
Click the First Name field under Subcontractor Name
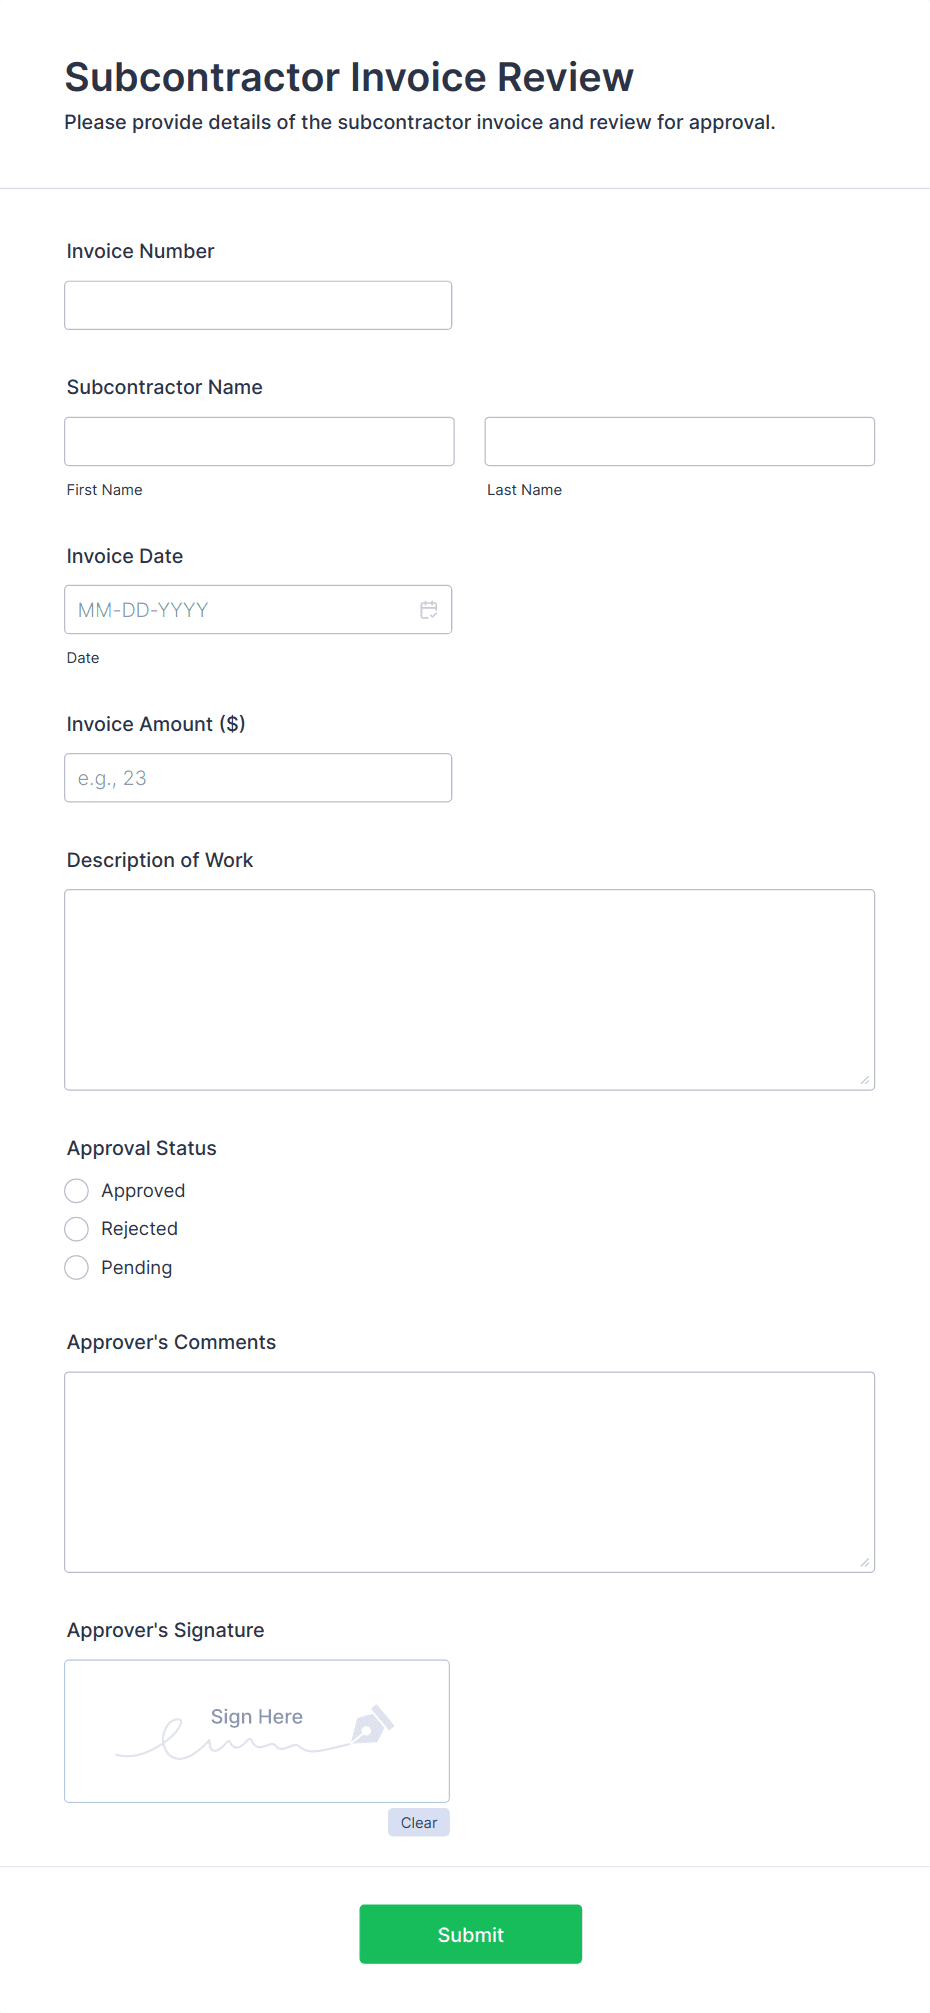click(x=258, y=441)
